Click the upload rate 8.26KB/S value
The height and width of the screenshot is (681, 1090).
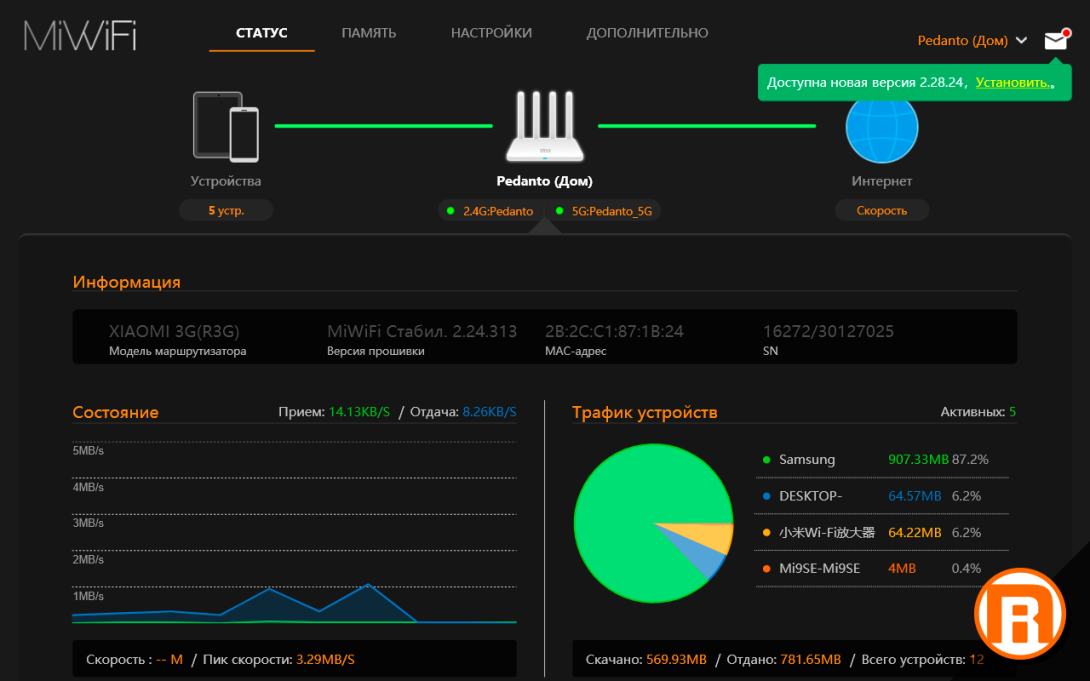[x=489, y=412]
